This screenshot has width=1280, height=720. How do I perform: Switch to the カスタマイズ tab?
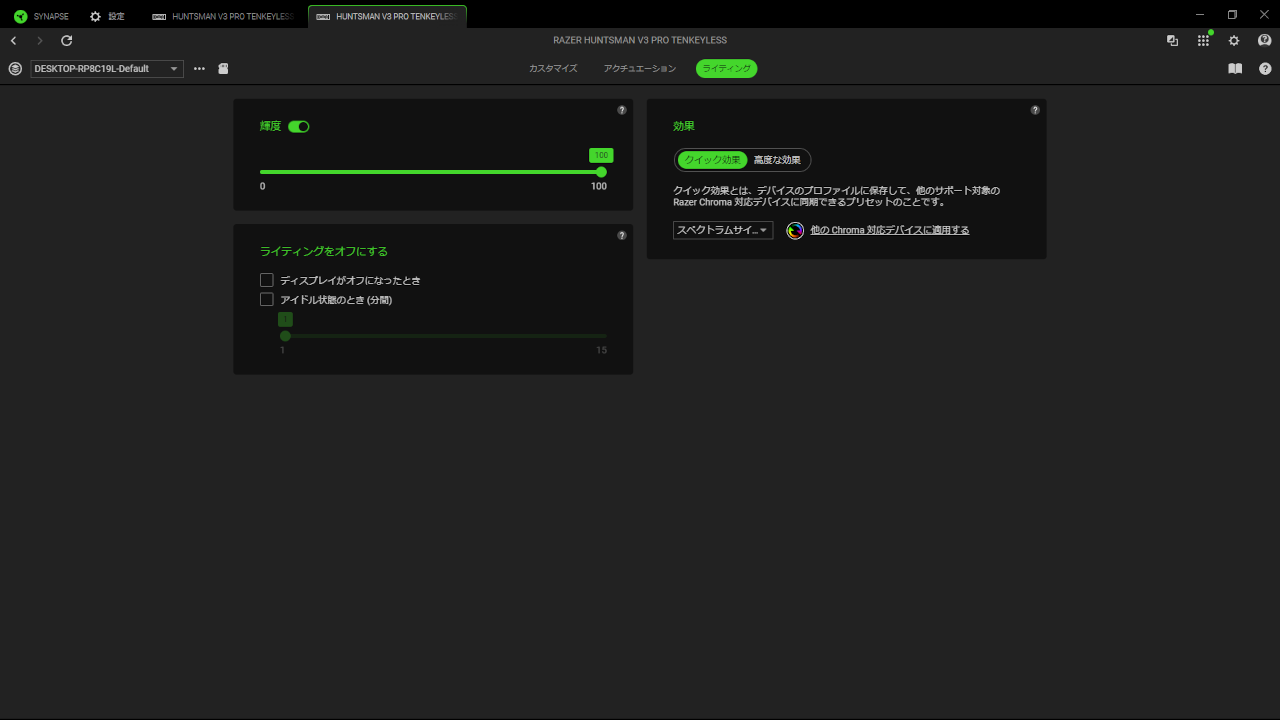[x=553, y=69]
